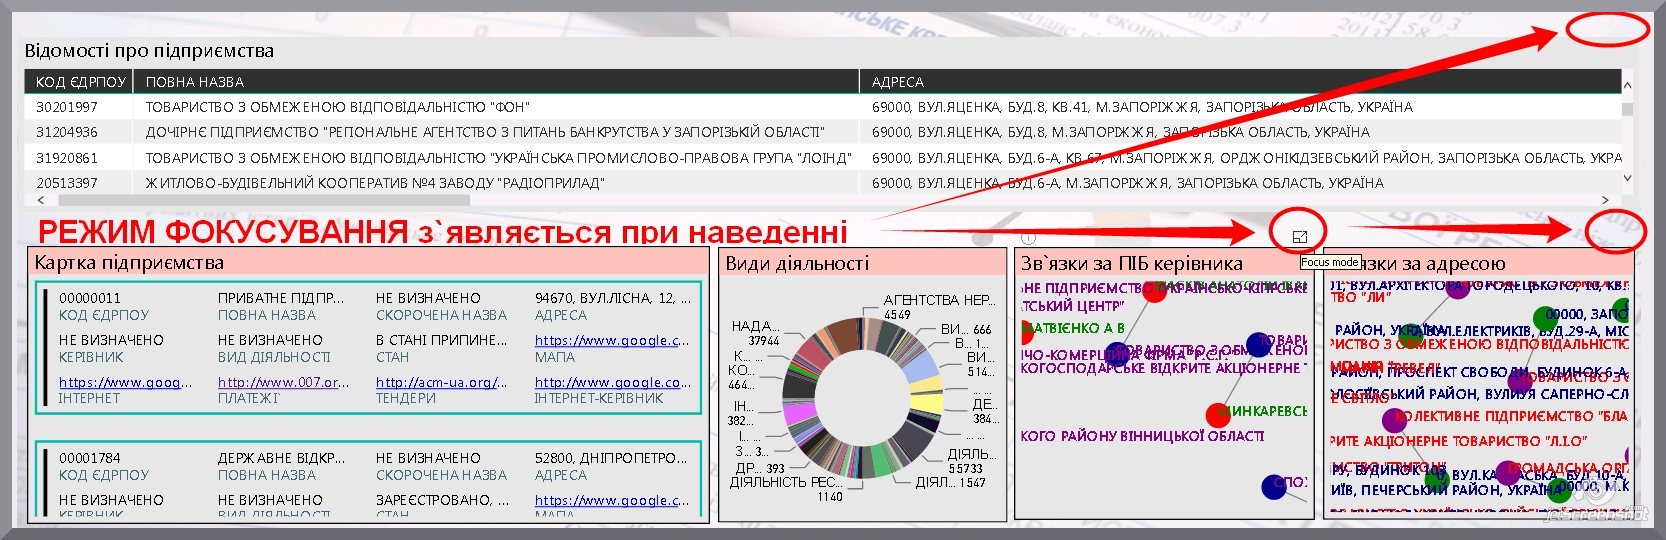Click address value 94670, ВУЛ.ЛІСНА, 12
The height and width of the screenshot is (540, 1666).
pyautogui.click(x=612, y=298)
